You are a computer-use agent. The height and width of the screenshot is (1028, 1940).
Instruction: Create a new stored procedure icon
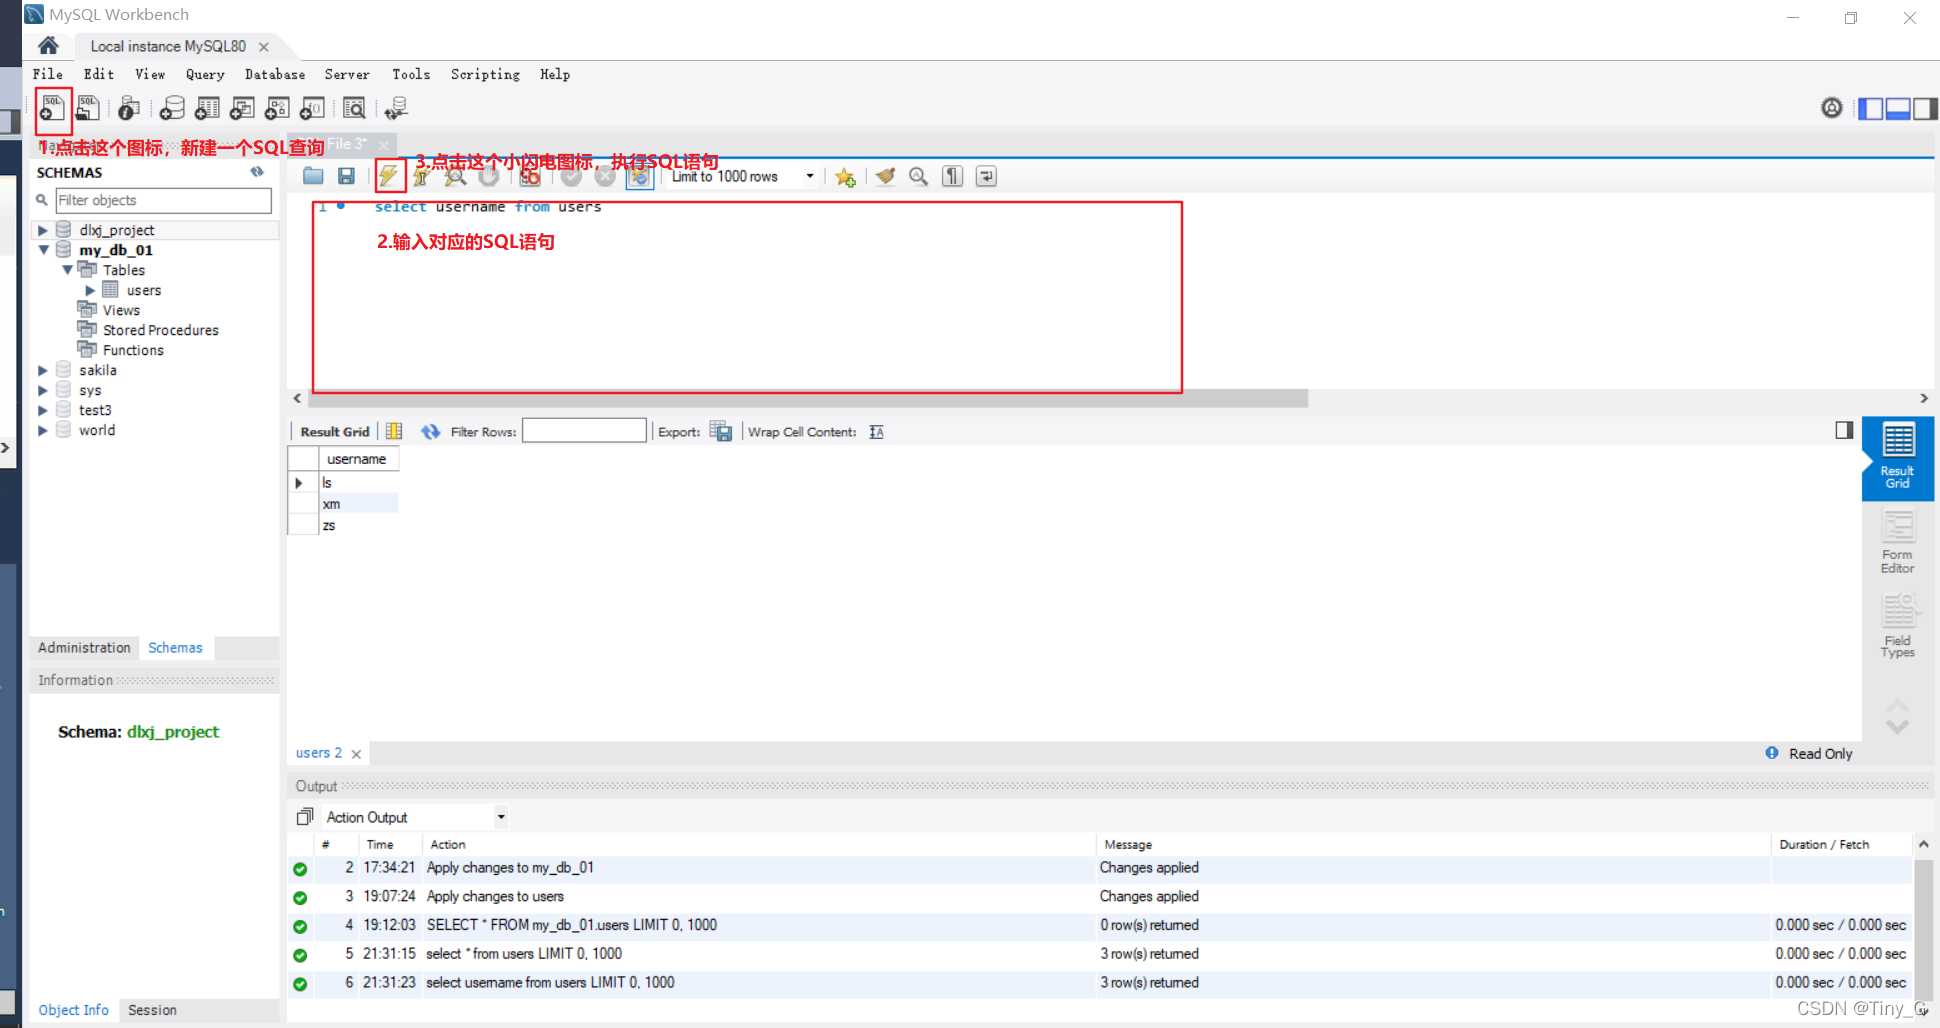[x=277, y=108]
